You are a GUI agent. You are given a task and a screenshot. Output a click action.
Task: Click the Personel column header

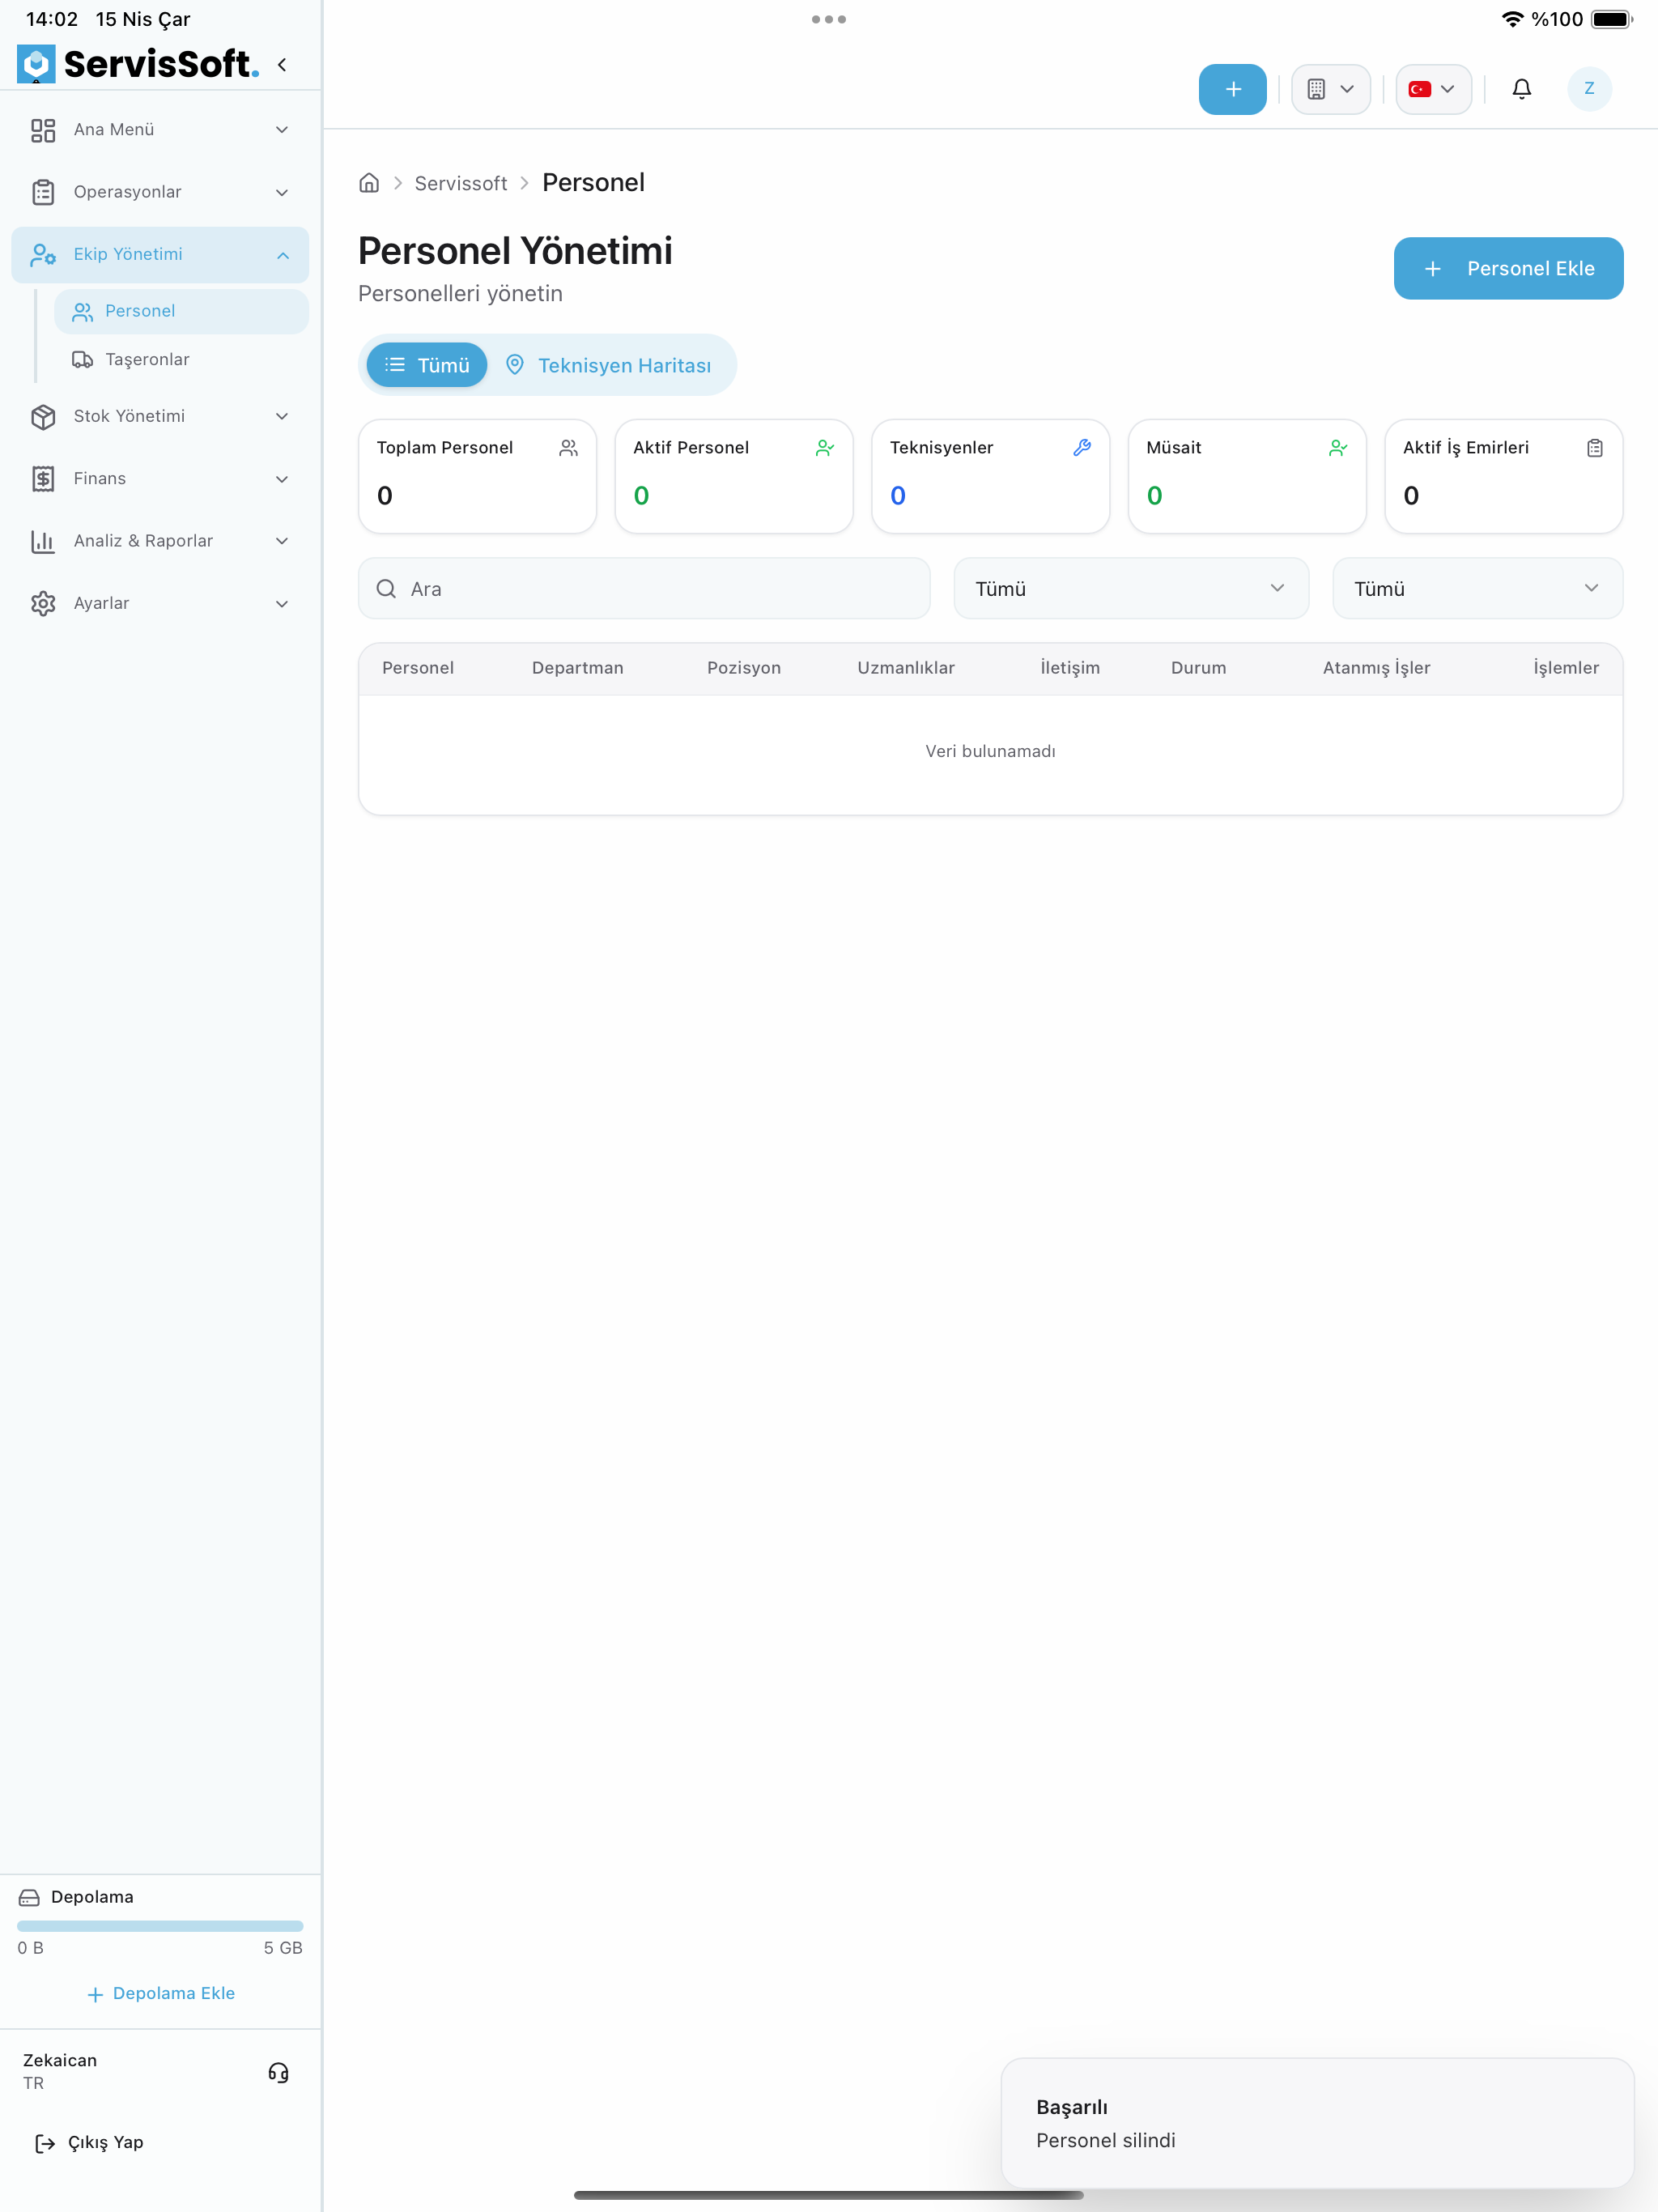pos(418,668)
